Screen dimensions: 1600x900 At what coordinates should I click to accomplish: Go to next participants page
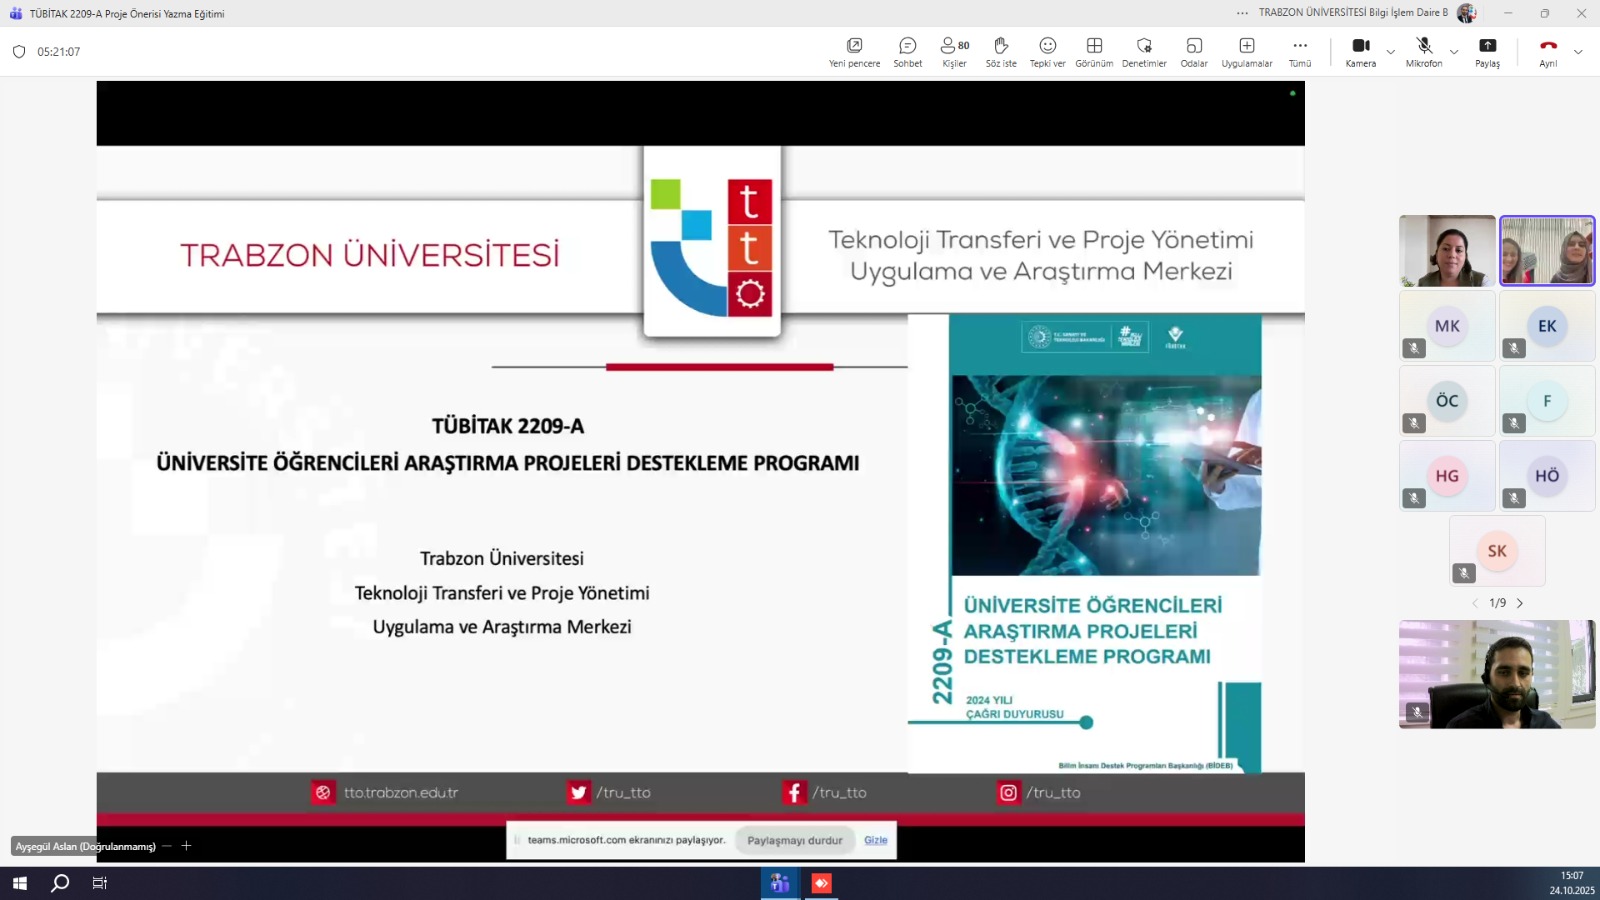(1520, 603)
